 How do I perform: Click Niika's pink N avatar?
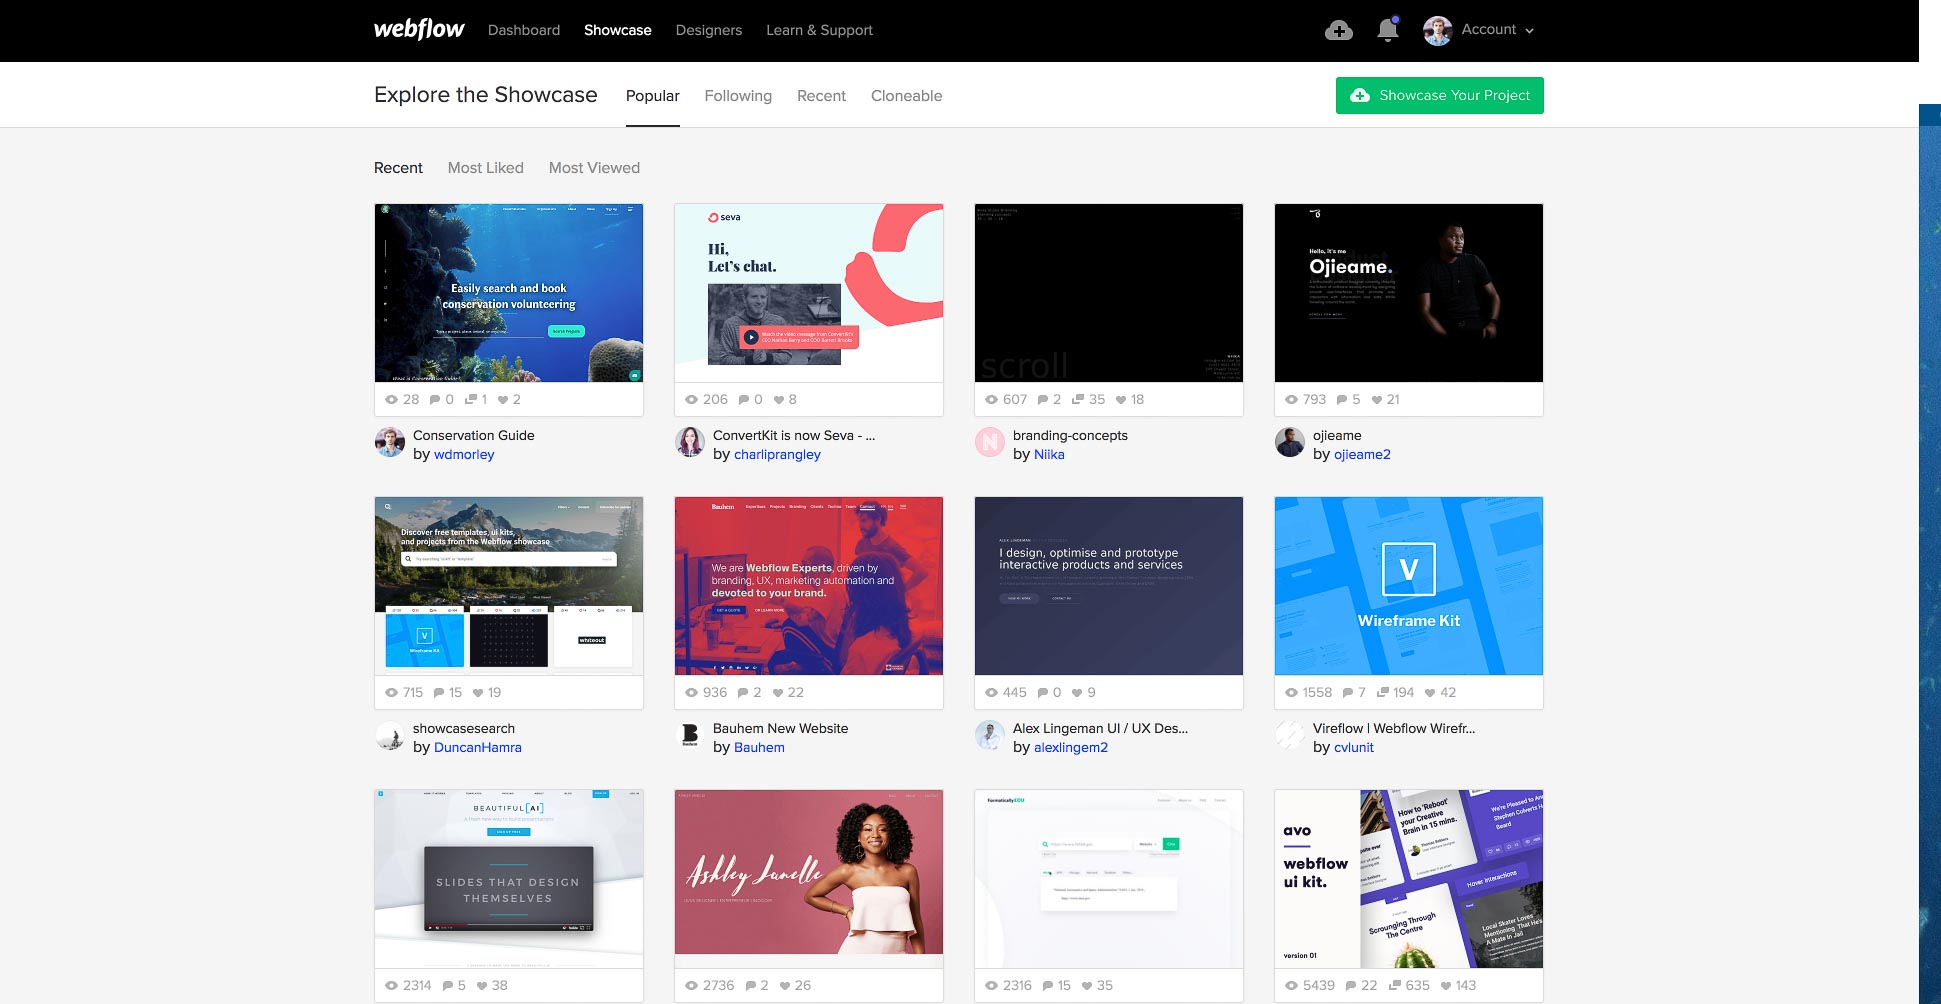pos(990,442)
